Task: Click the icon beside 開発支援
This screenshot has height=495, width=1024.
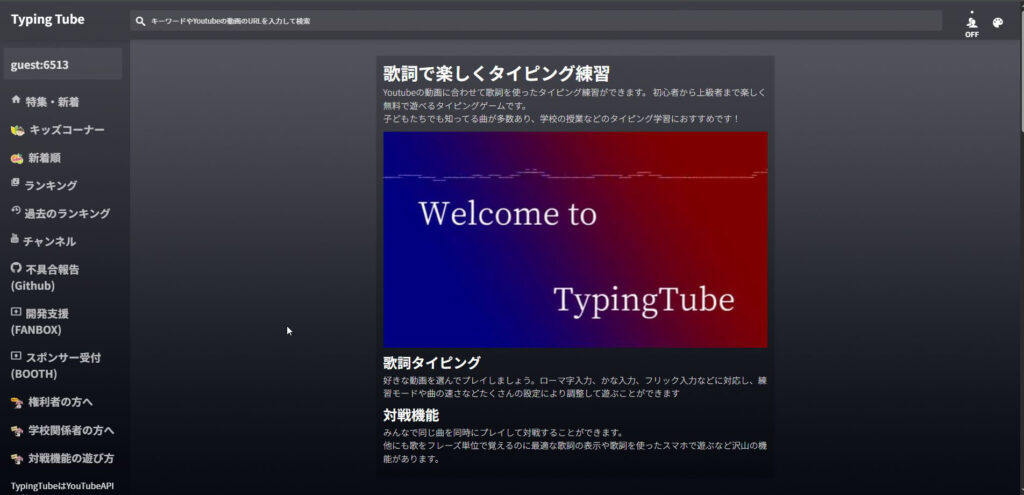Action: pyautogui.click(x=16, y=312)
